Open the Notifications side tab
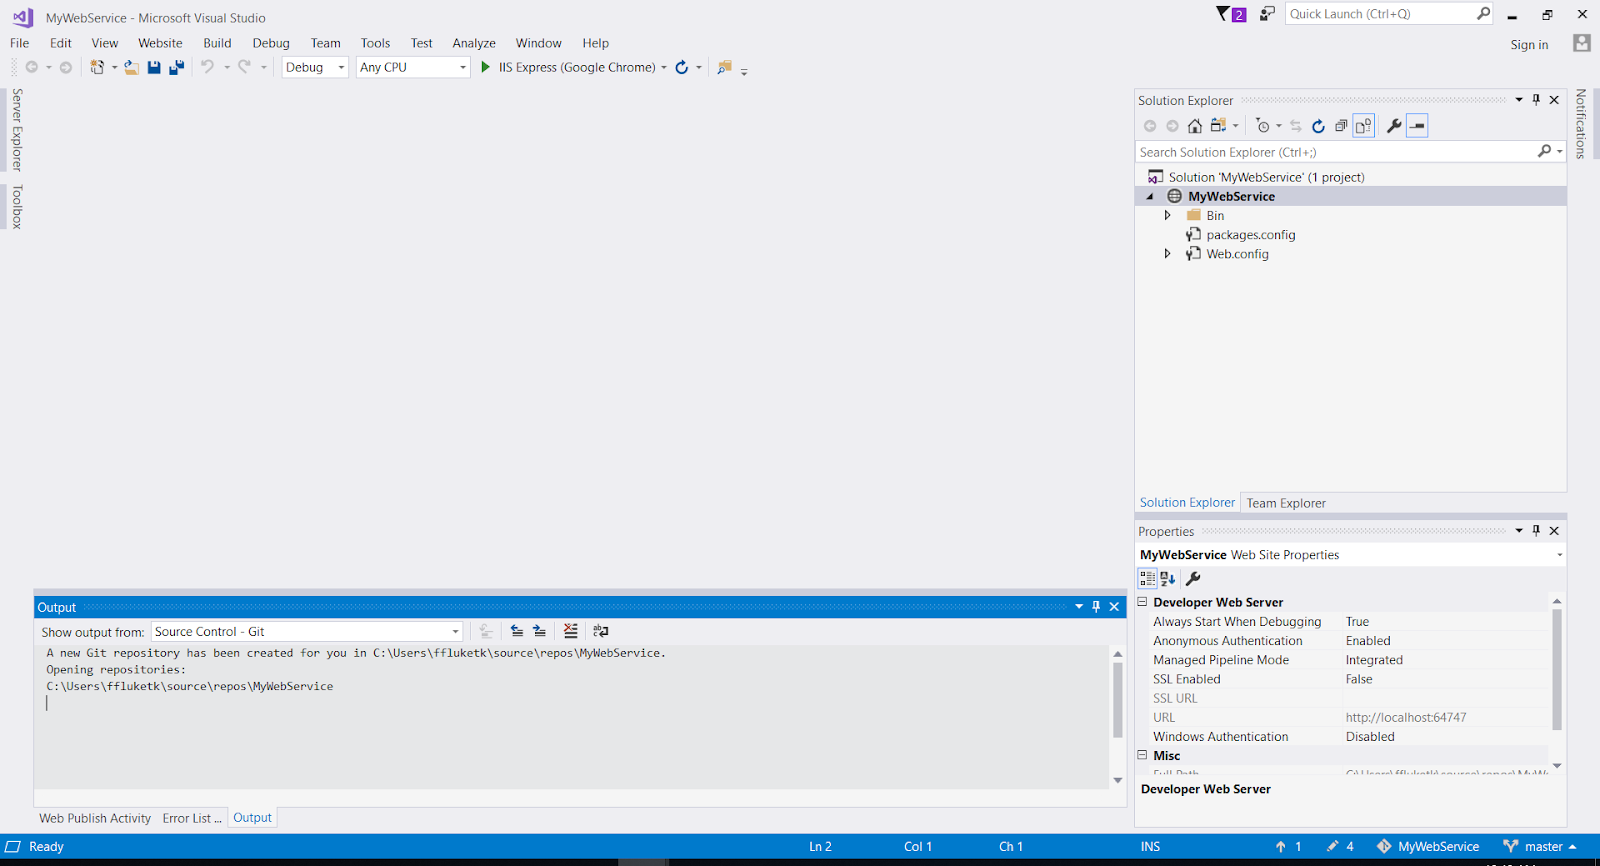The image size is (1600, 866). click(1581, 124)
